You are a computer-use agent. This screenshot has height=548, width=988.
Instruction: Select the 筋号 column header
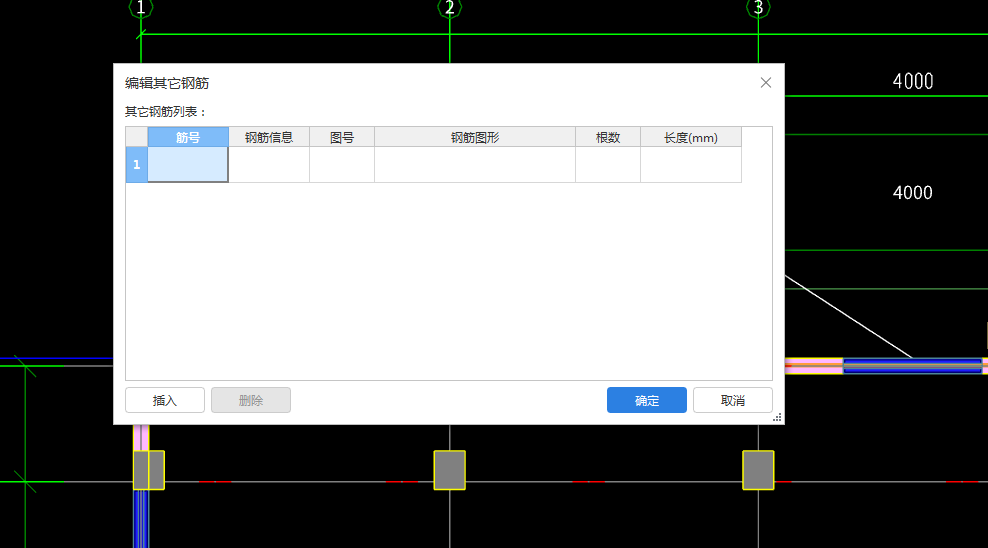click(188, 137)
